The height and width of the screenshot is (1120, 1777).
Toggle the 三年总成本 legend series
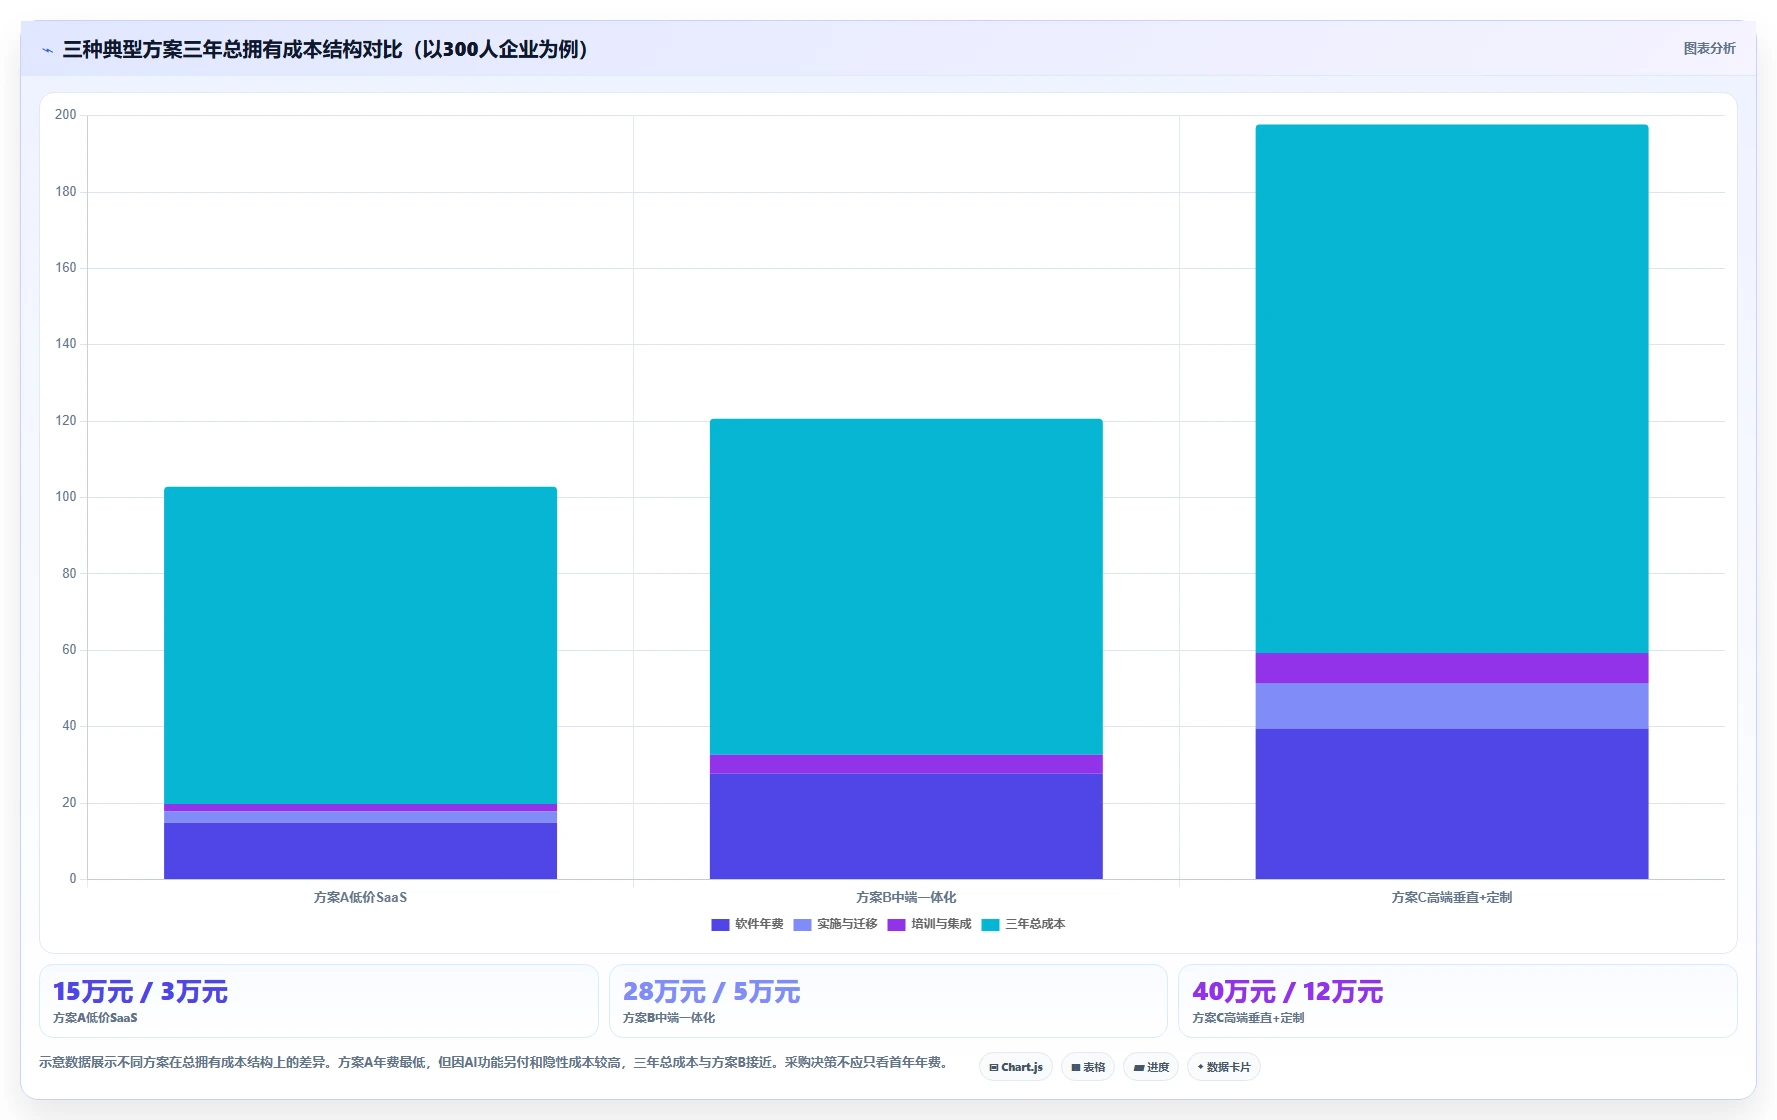(x=1024, y=925)
